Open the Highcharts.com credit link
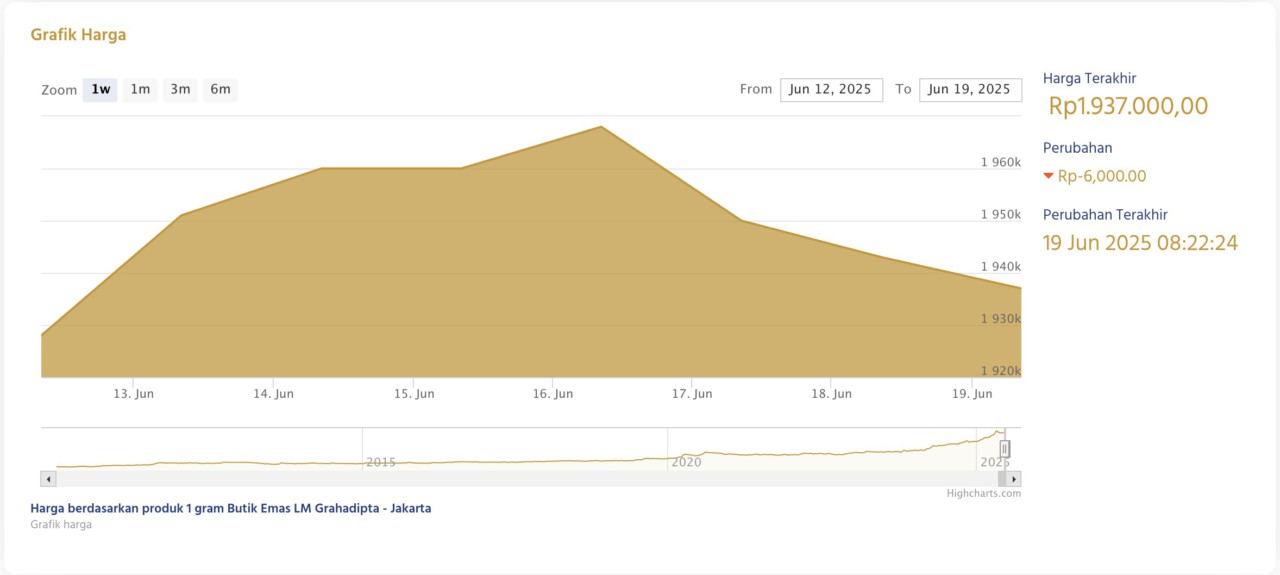Viewport: 1280px width, 575px height. pos(984,493)
